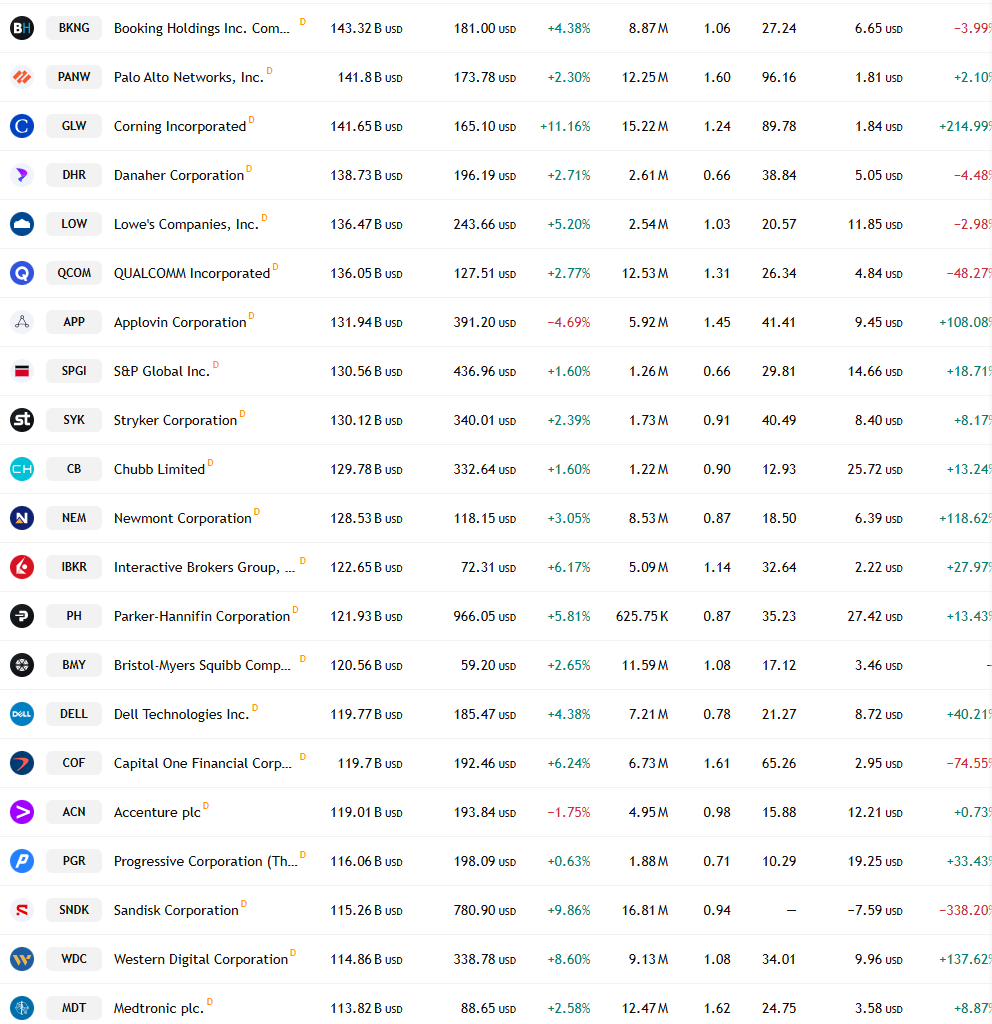Open Progressive Corporation company link
992x1024 pixels.
tap(205, 861)
